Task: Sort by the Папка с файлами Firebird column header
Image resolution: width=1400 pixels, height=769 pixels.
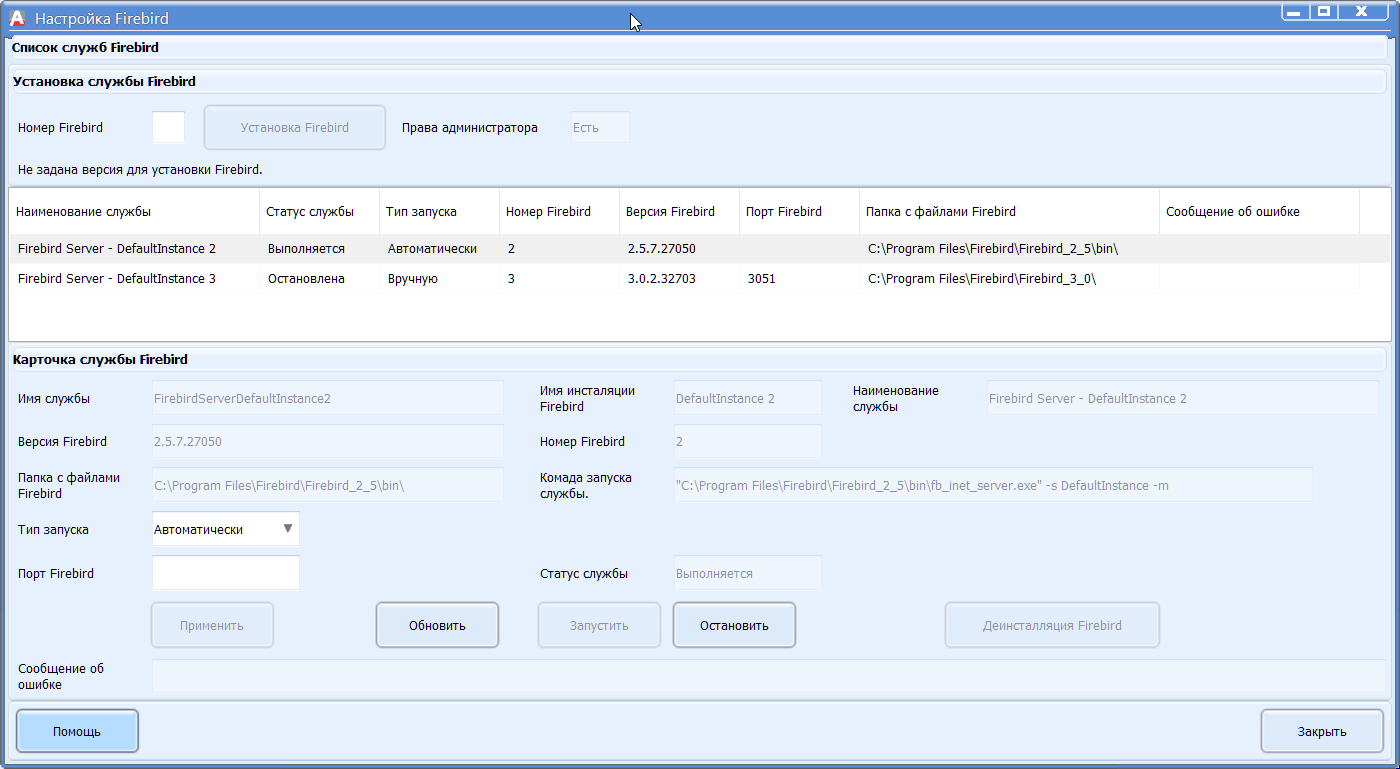Action: tap(1009, 211)
